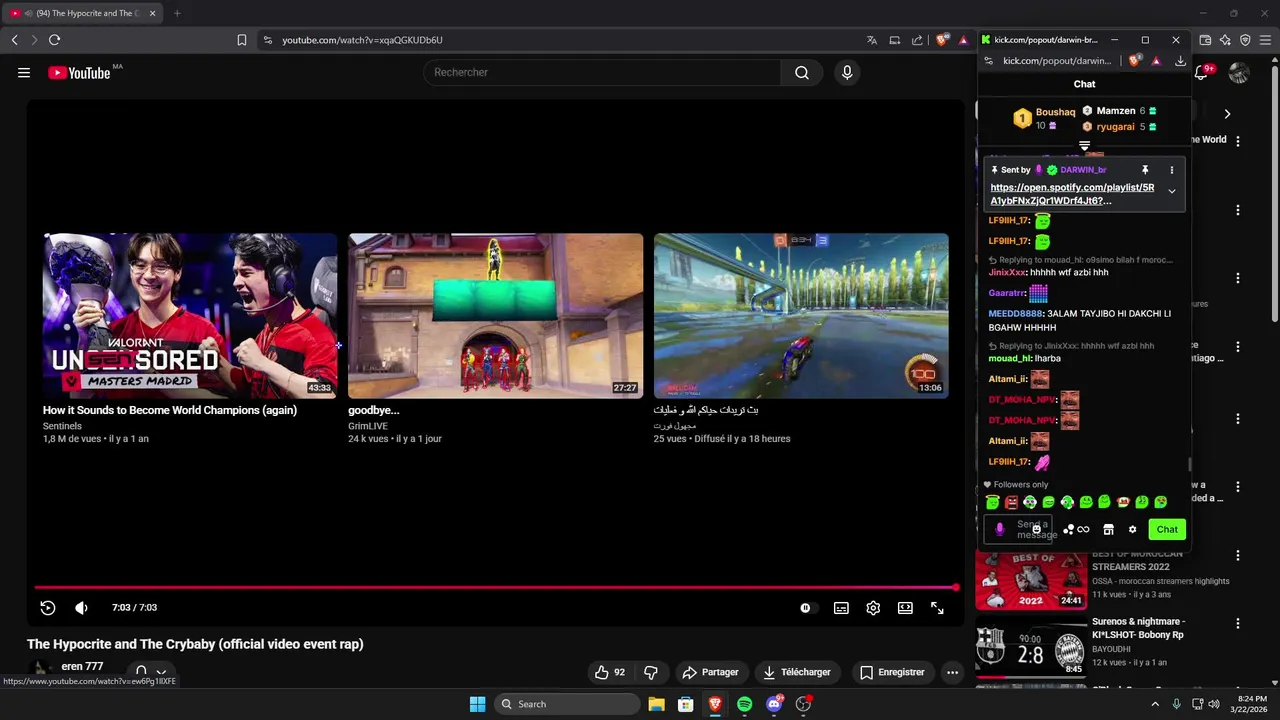This screenshot has width=1280, height=720.
Task: Click the YouTube search magnifier button
Action: (x=802, y=72)
